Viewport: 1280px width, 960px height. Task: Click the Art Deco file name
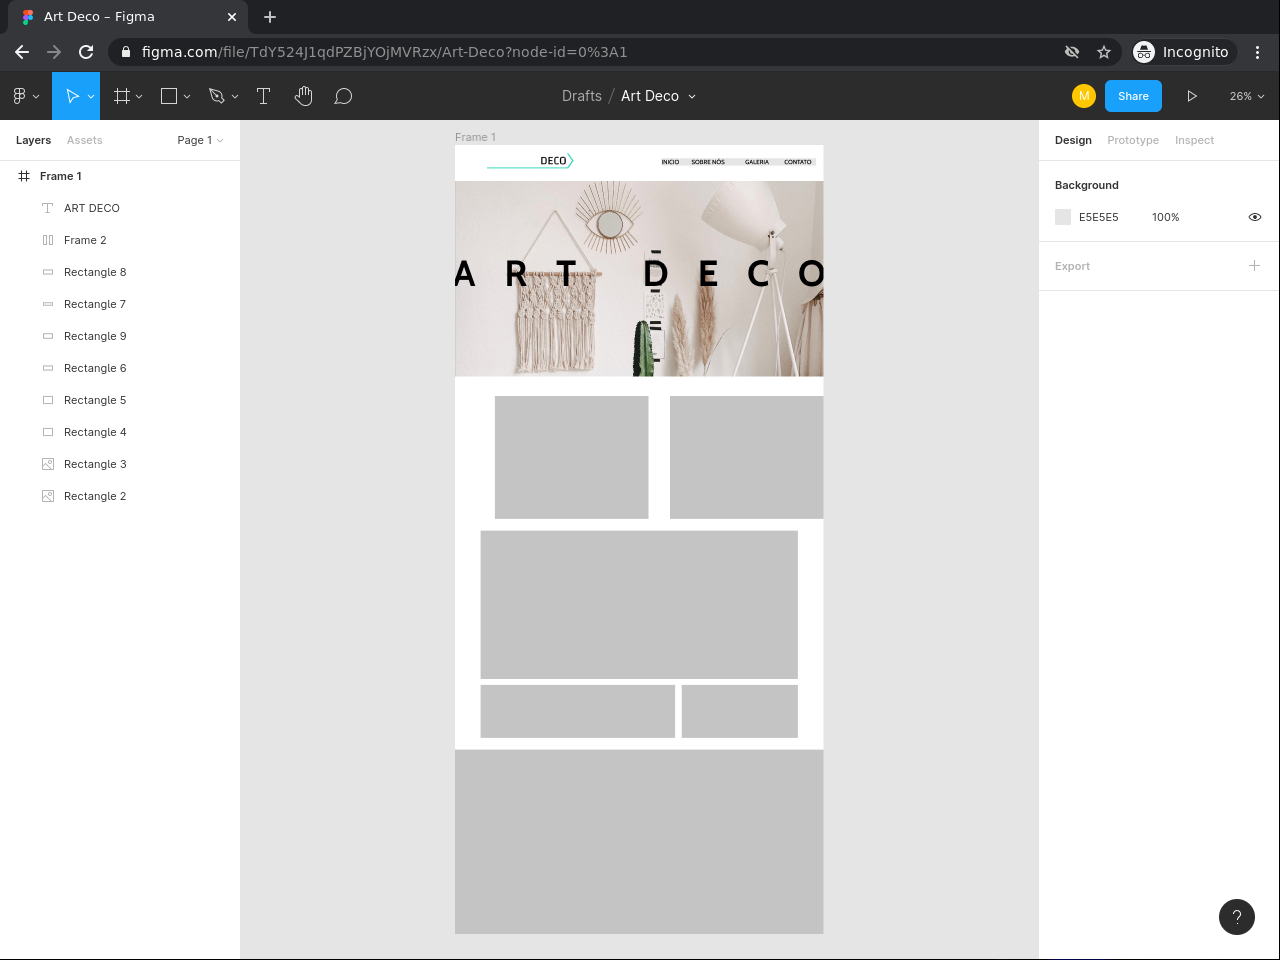pyautogui.click(x=650, y=96)
